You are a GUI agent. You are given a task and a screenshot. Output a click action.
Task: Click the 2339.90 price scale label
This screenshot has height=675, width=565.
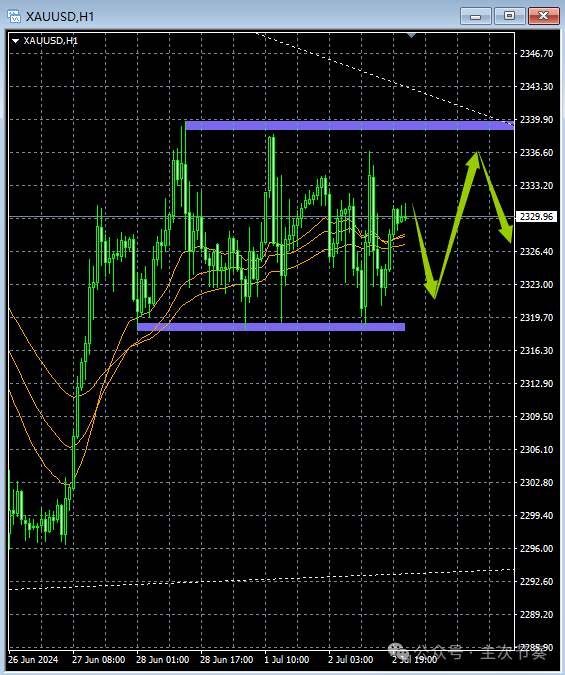point(536,120)
